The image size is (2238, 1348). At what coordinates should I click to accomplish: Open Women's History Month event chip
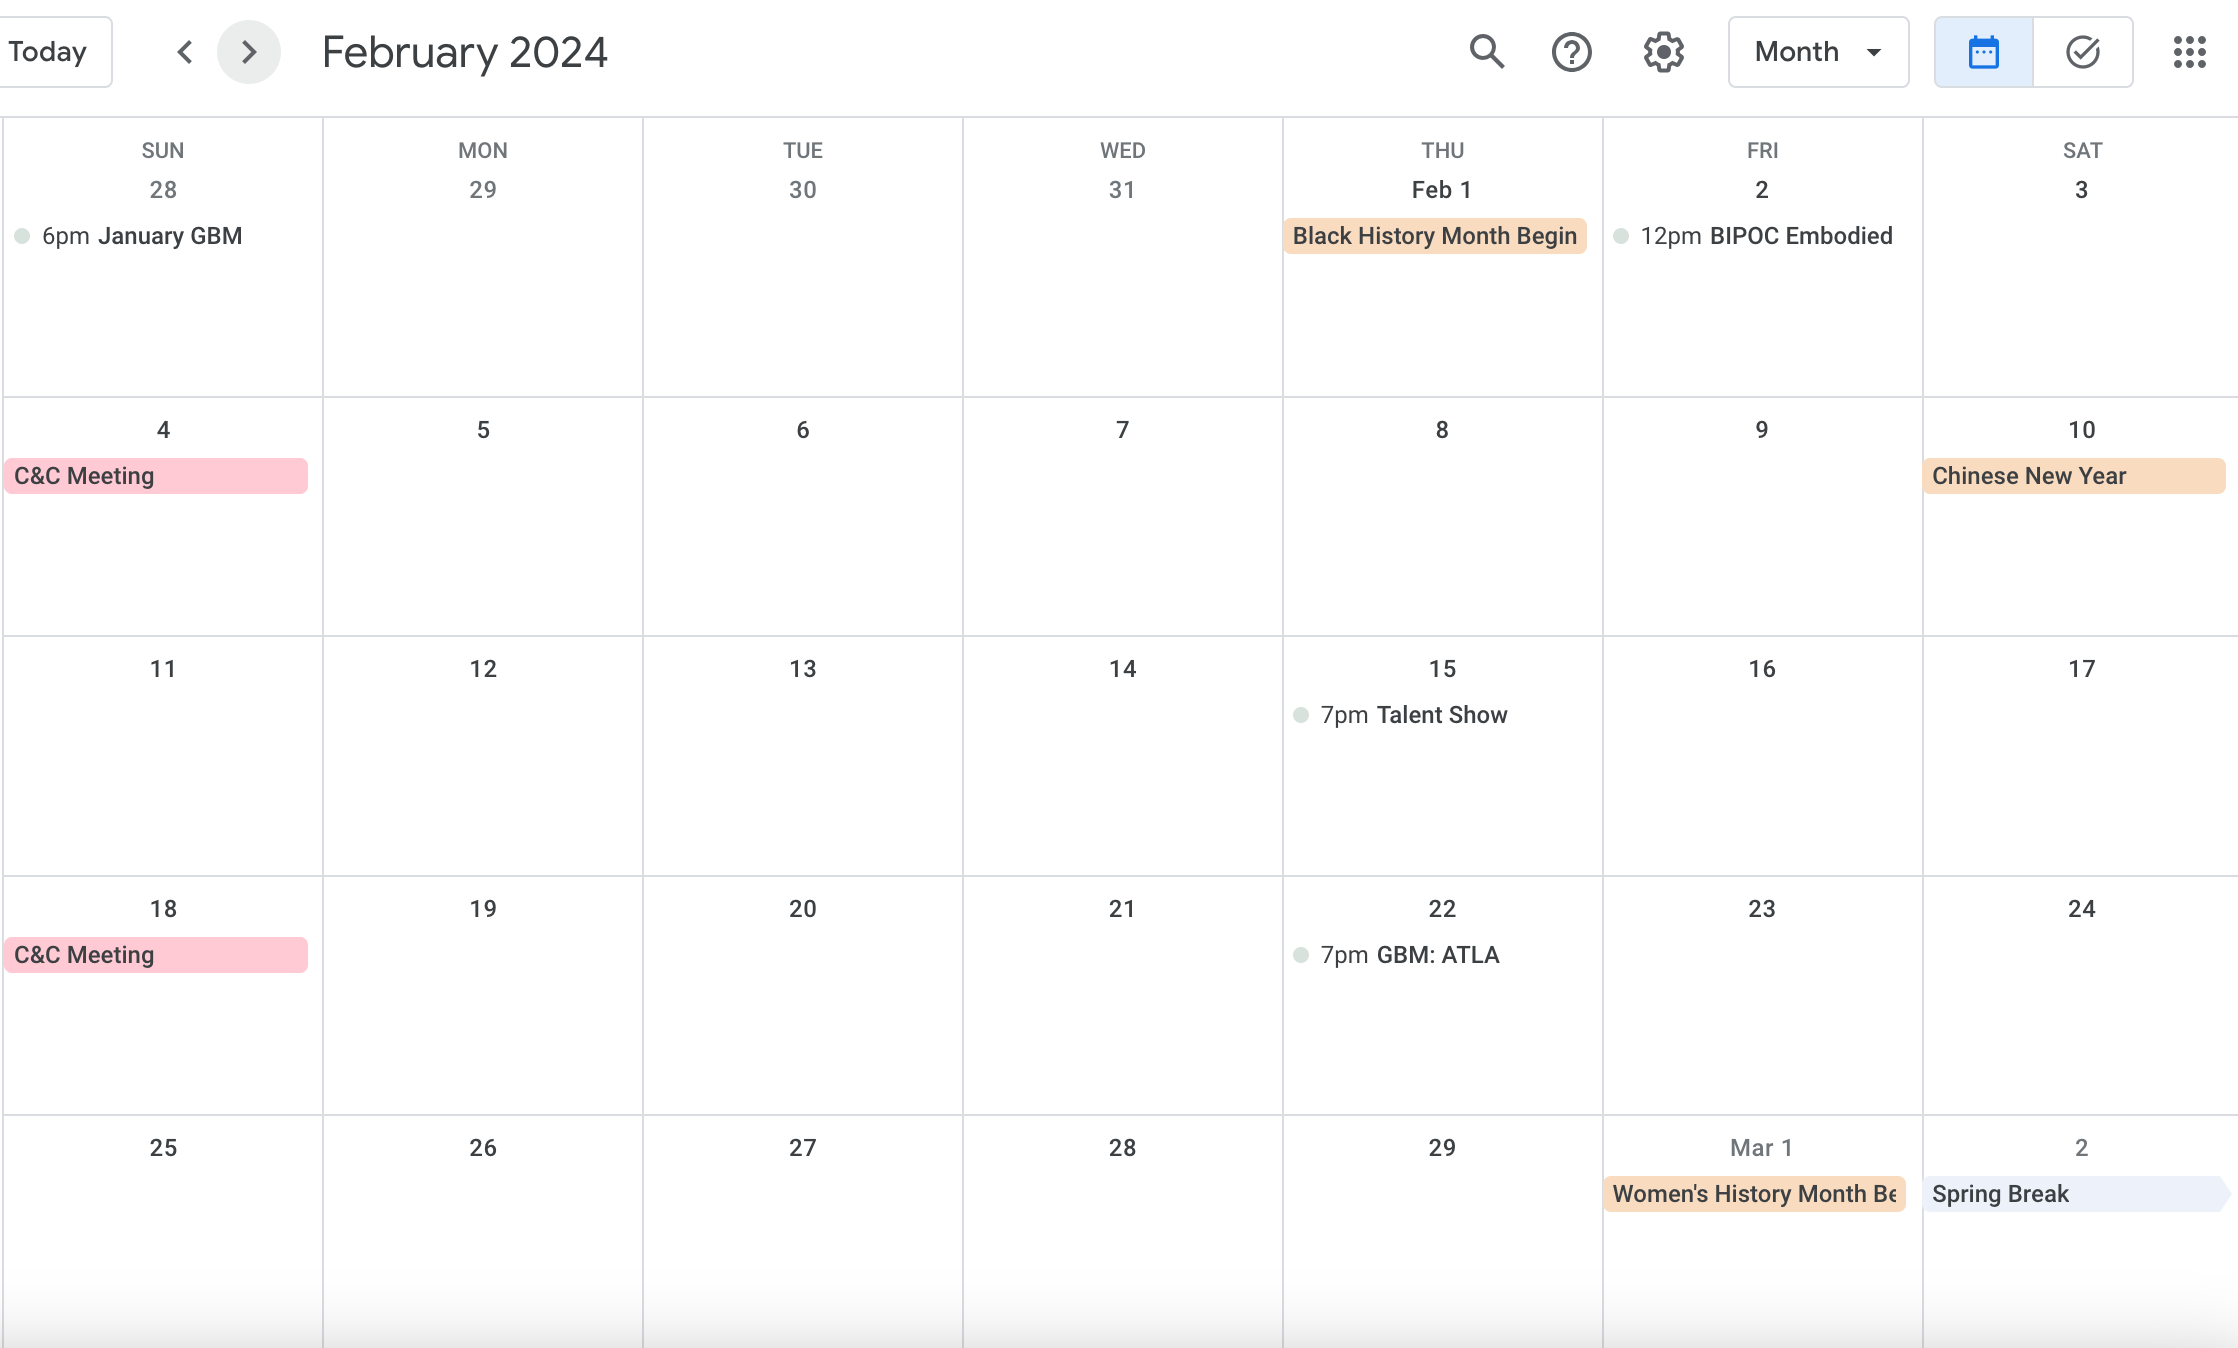coord(1754,1194)
